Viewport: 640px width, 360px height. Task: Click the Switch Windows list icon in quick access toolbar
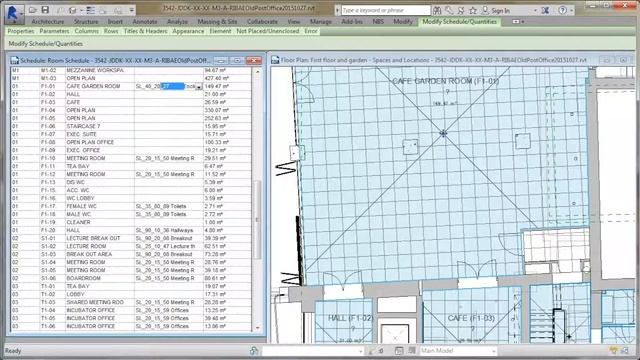pyautogui.click(x=91, y=10)
